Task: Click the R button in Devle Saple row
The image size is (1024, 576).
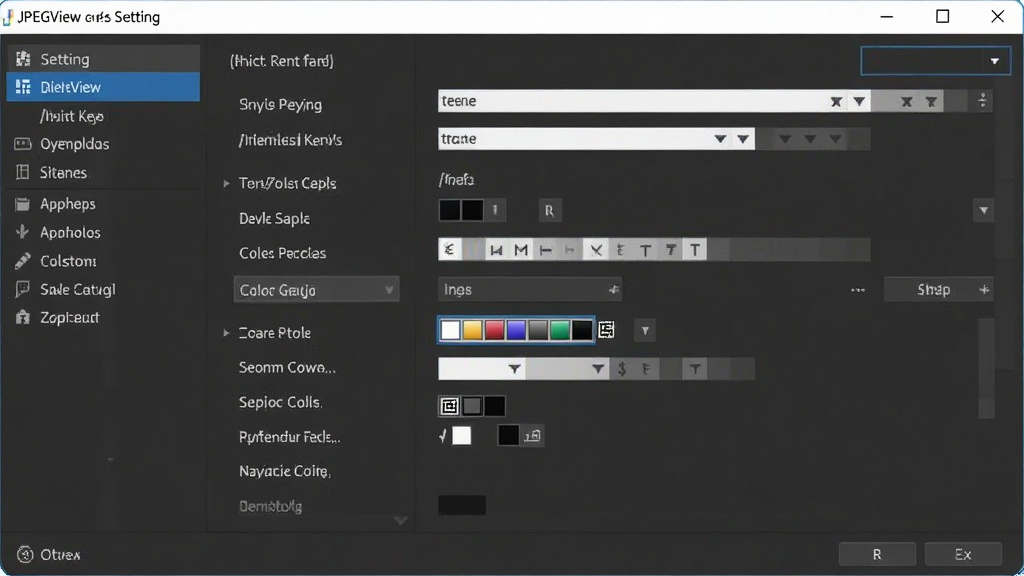Action: pyautogui.click(x=549, y=211)
